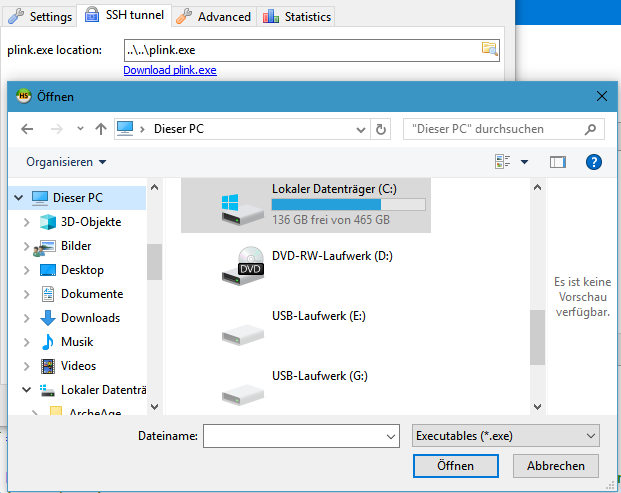Select the Downloads tree item label
Image resolution: width=621 pixels, height=493 pixels.
tap(90, 318)
